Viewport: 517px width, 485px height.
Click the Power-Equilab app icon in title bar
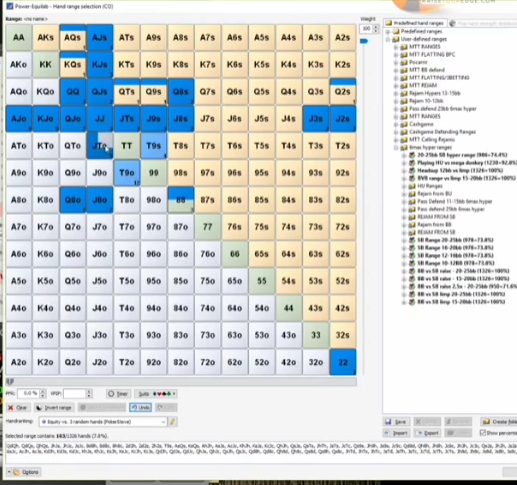click(x=10, y=6)
